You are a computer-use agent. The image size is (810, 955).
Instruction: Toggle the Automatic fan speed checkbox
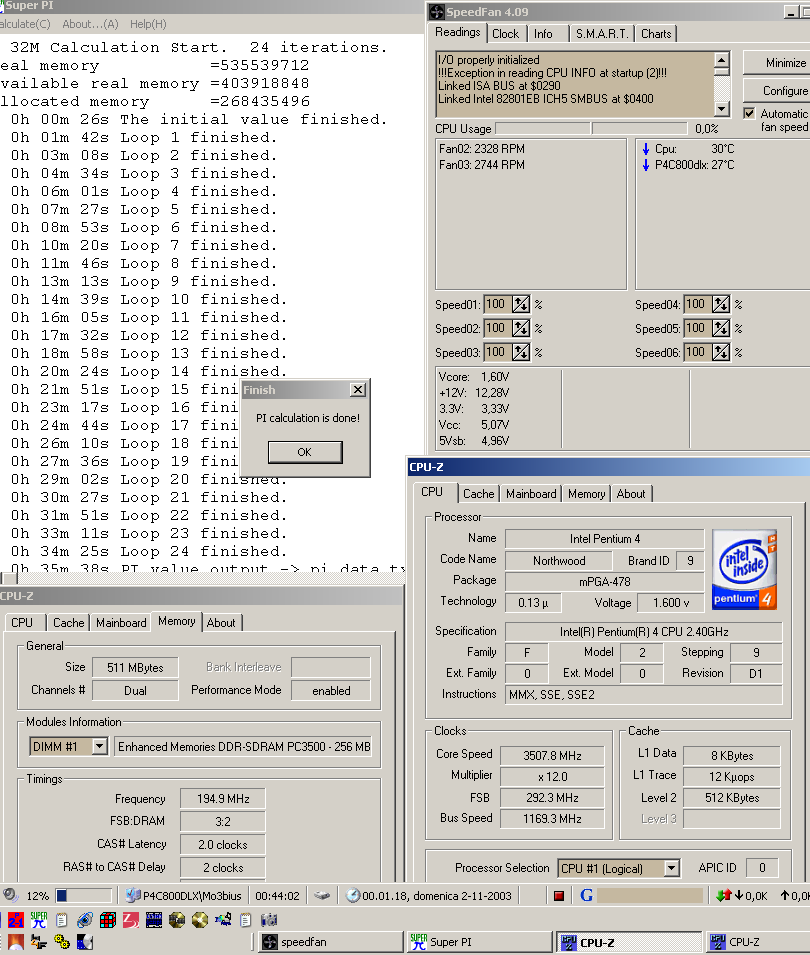749,113
